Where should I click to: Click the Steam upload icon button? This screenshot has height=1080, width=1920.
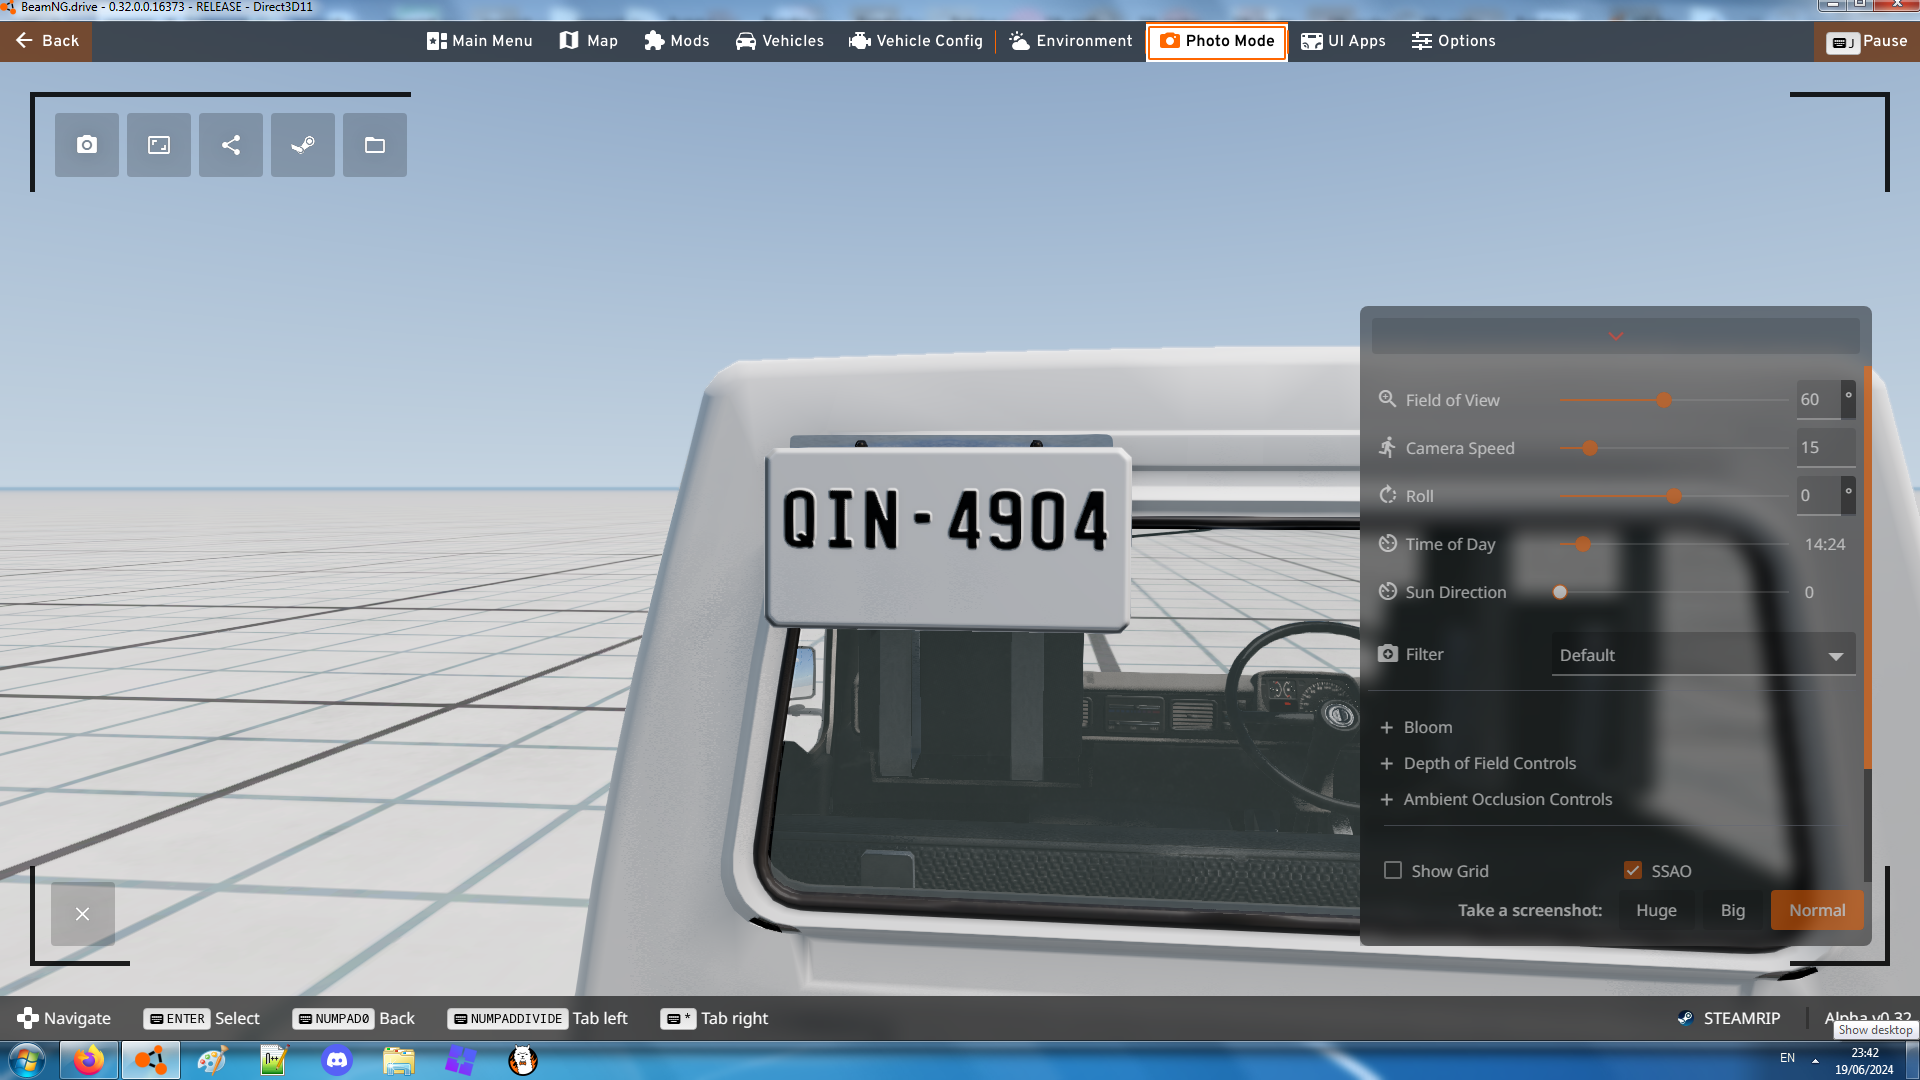point(303,145)
